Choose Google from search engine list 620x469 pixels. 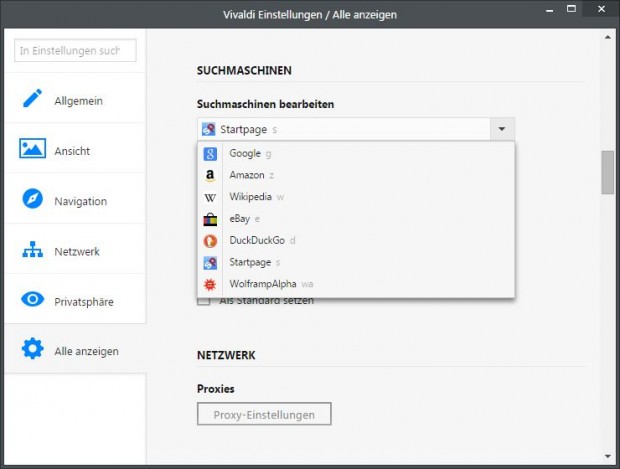[356, 153]
